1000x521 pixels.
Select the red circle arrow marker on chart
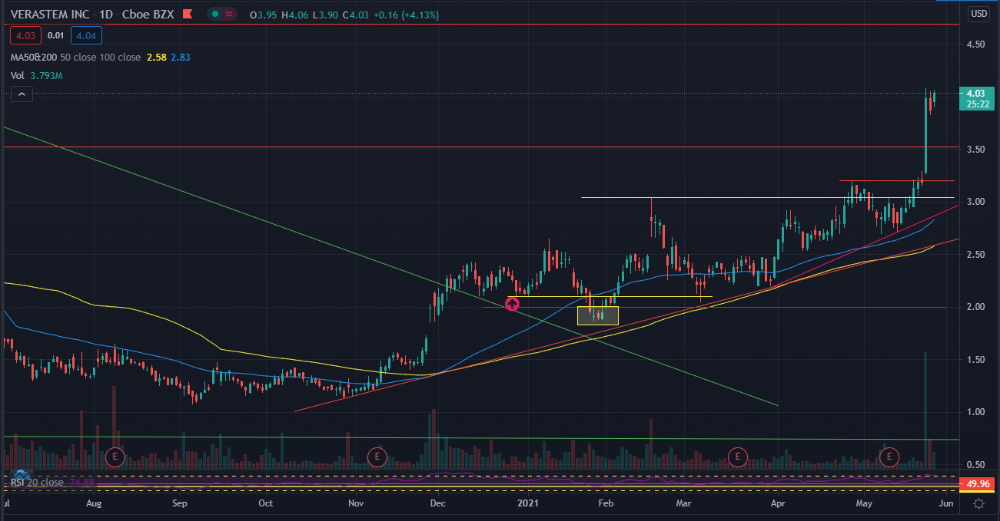click(513, 304)
